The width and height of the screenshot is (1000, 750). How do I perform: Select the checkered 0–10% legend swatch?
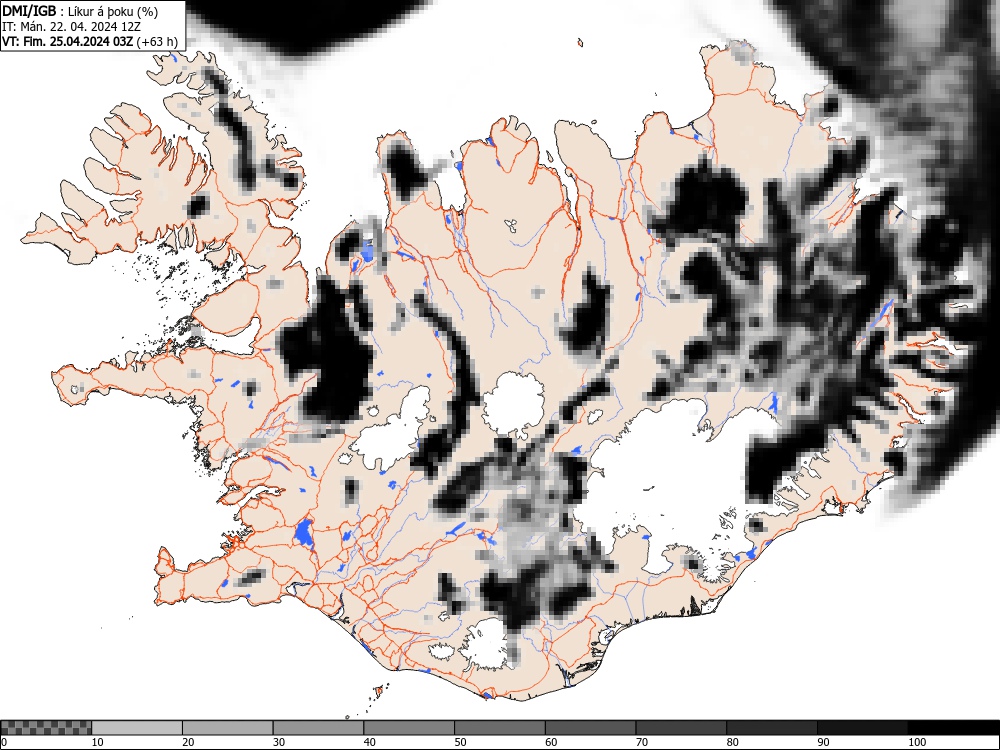(x=47, y=728)
